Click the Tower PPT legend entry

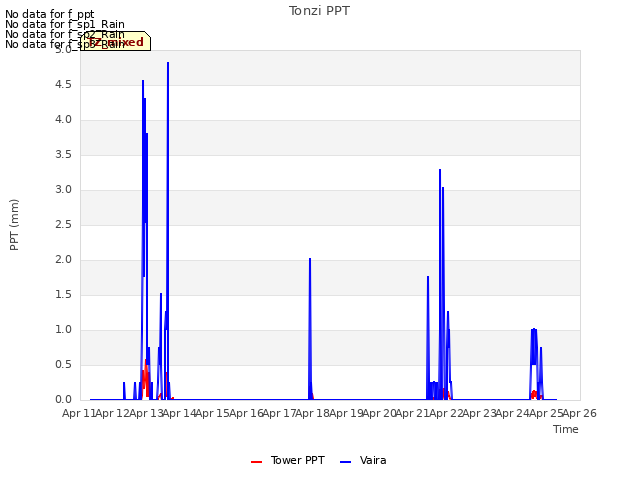pos(288,460)
